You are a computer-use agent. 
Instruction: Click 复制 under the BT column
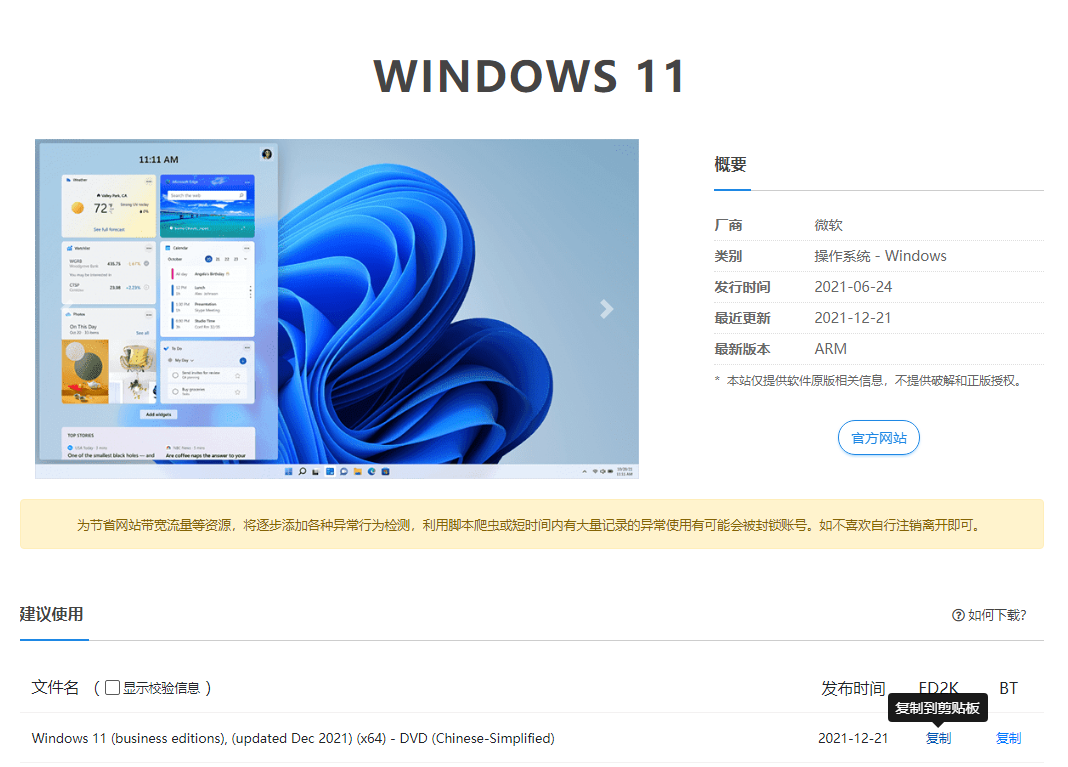pos(1008,738)
